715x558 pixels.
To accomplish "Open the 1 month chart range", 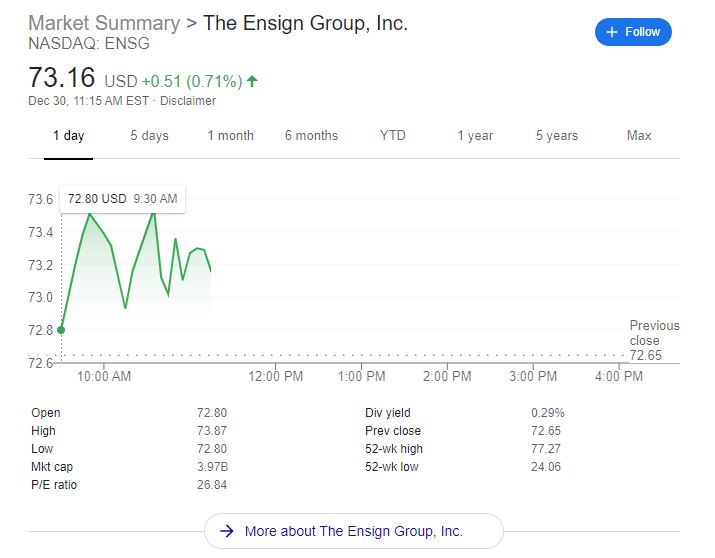I will (x=230, y=136).
